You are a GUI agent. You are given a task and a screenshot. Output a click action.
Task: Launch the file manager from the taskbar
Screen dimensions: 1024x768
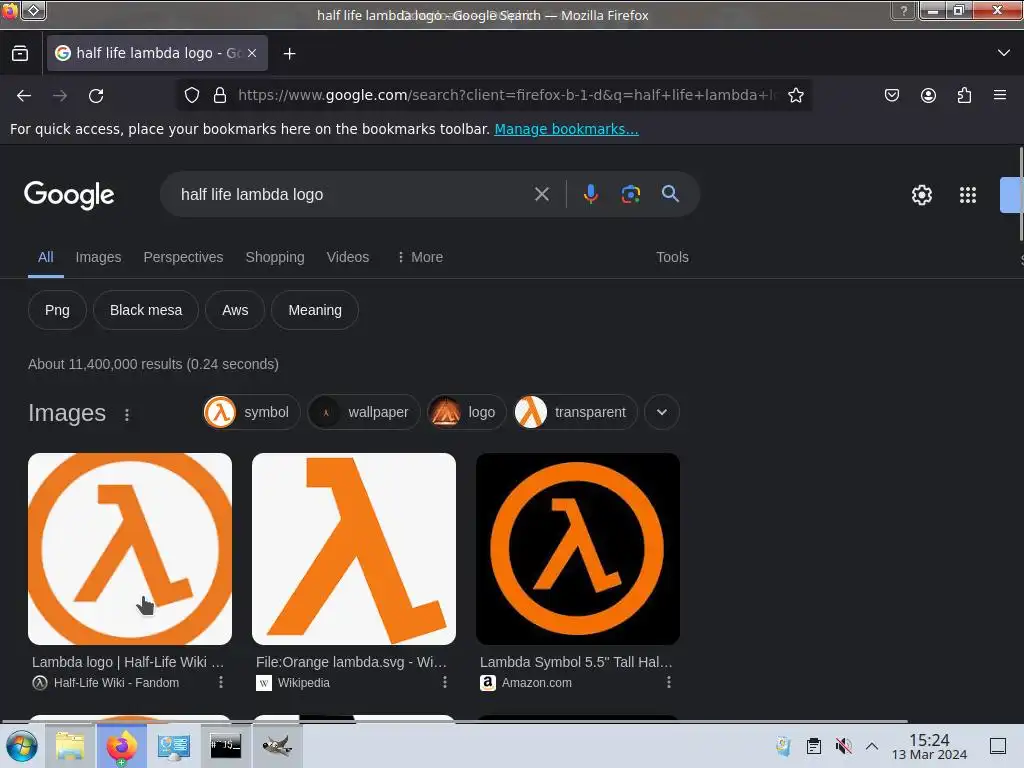(x=70, y=746)
